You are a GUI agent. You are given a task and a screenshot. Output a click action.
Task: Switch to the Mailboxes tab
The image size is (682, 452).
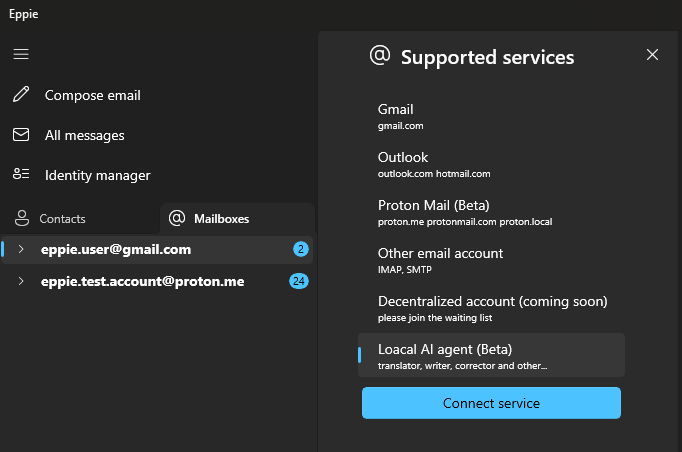pyautogui.click(x=237, y=218)
